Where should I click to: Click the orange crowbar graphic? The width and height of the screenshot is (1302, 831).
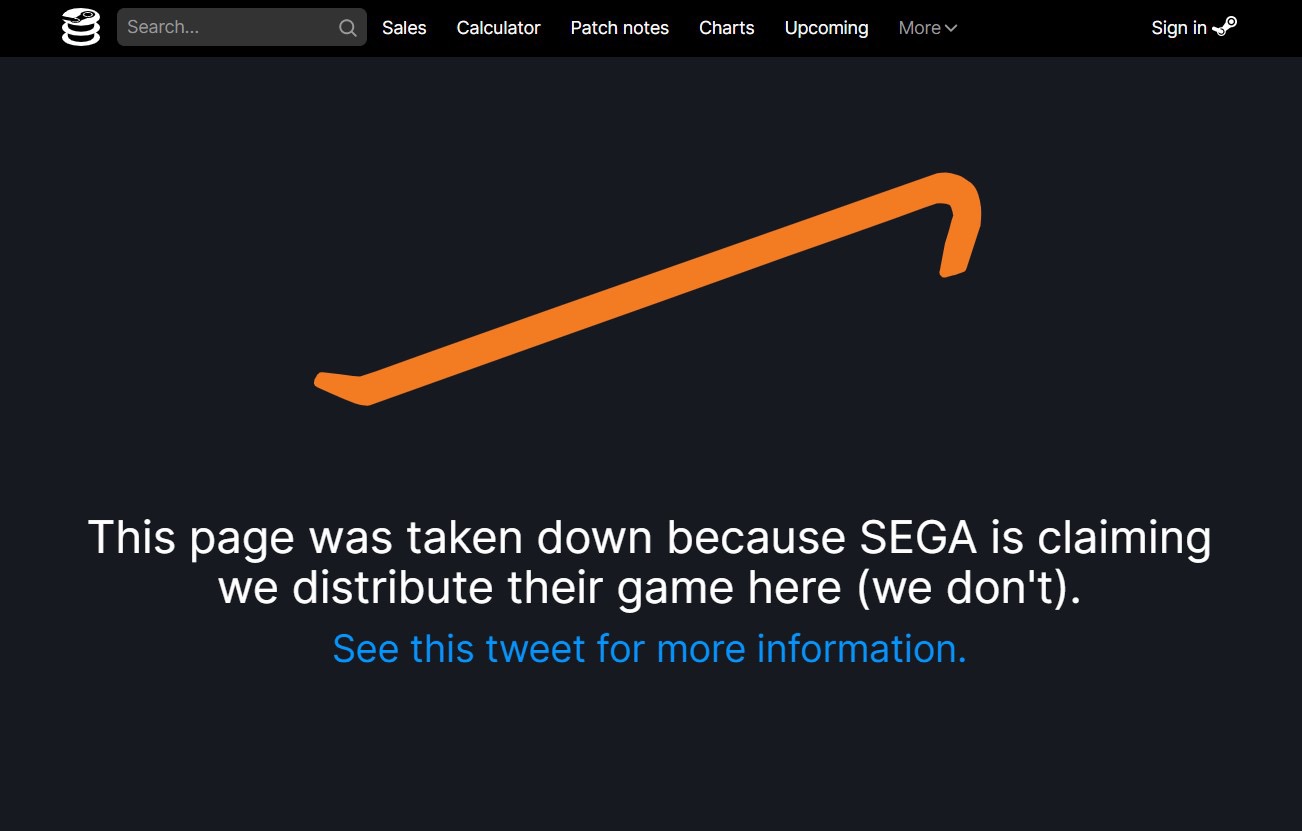pos(648,289)
